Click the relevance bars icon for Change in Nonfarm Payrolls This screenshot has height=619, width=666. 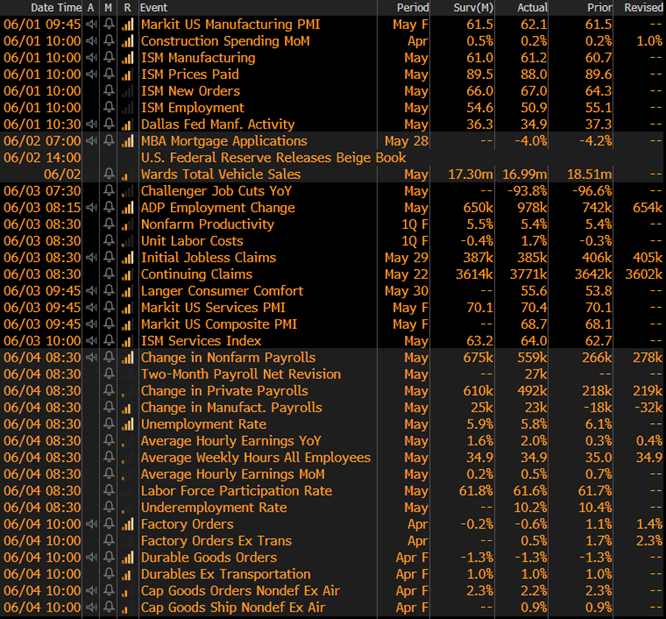[x=127, y=358]
